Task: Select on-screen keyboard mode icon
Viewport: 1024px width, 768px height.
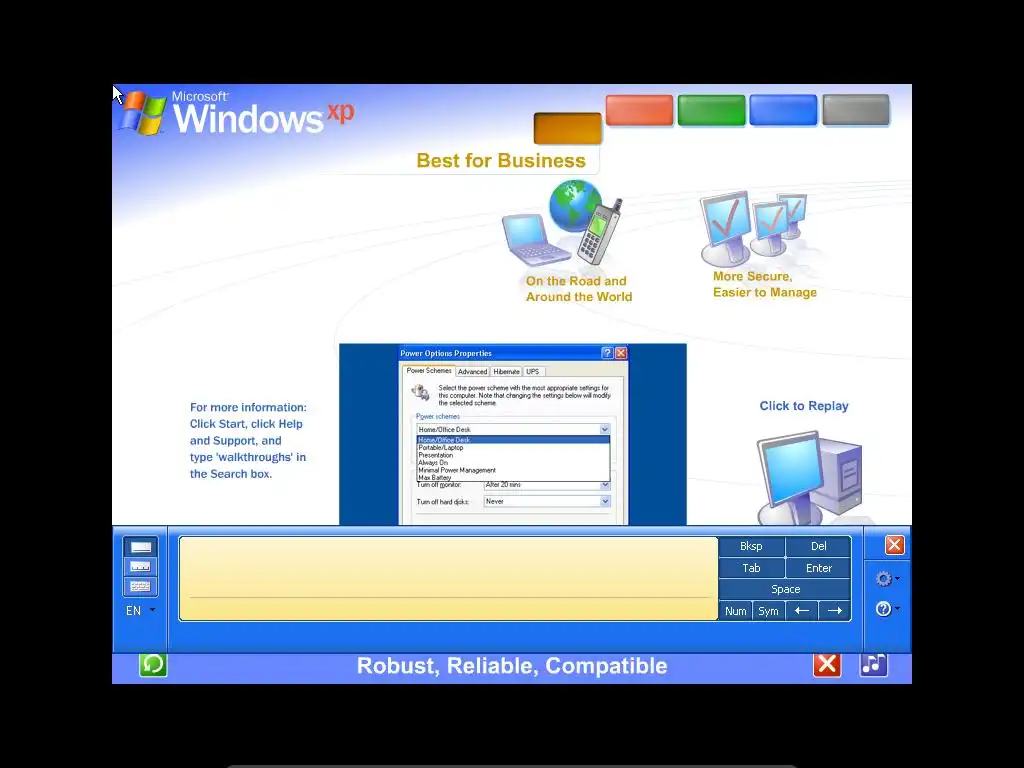Action: pyautogui.click(x=140, y=586)
